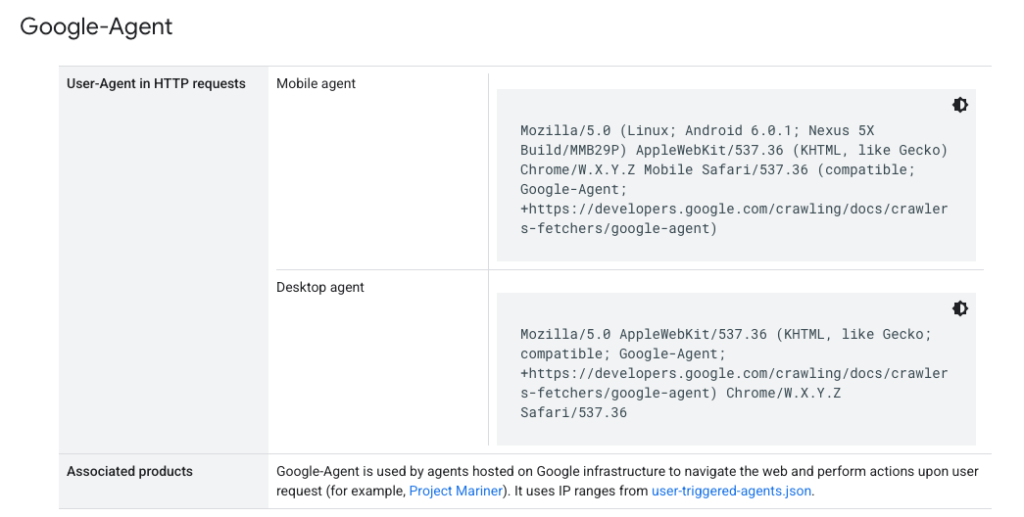Click the developers.google.com URL in desktop code block
Image resolution: width=1024 pixels, height=517 pixels.
(733, 373)
